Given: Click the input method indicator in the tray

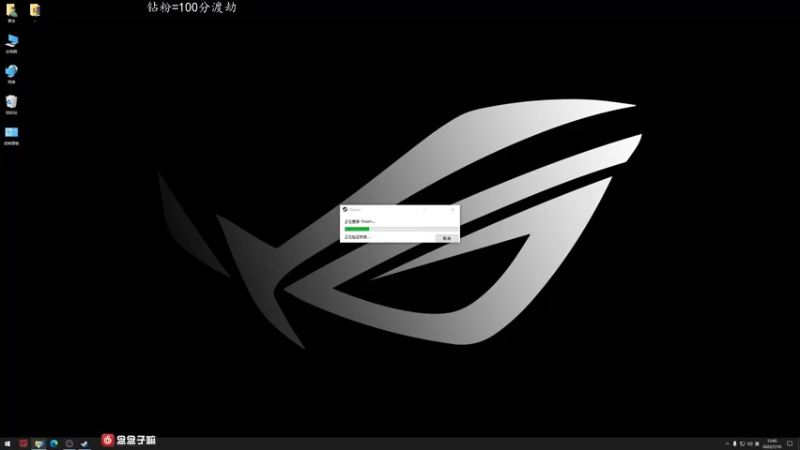Looking at the screenshot, I should point(757,444).
